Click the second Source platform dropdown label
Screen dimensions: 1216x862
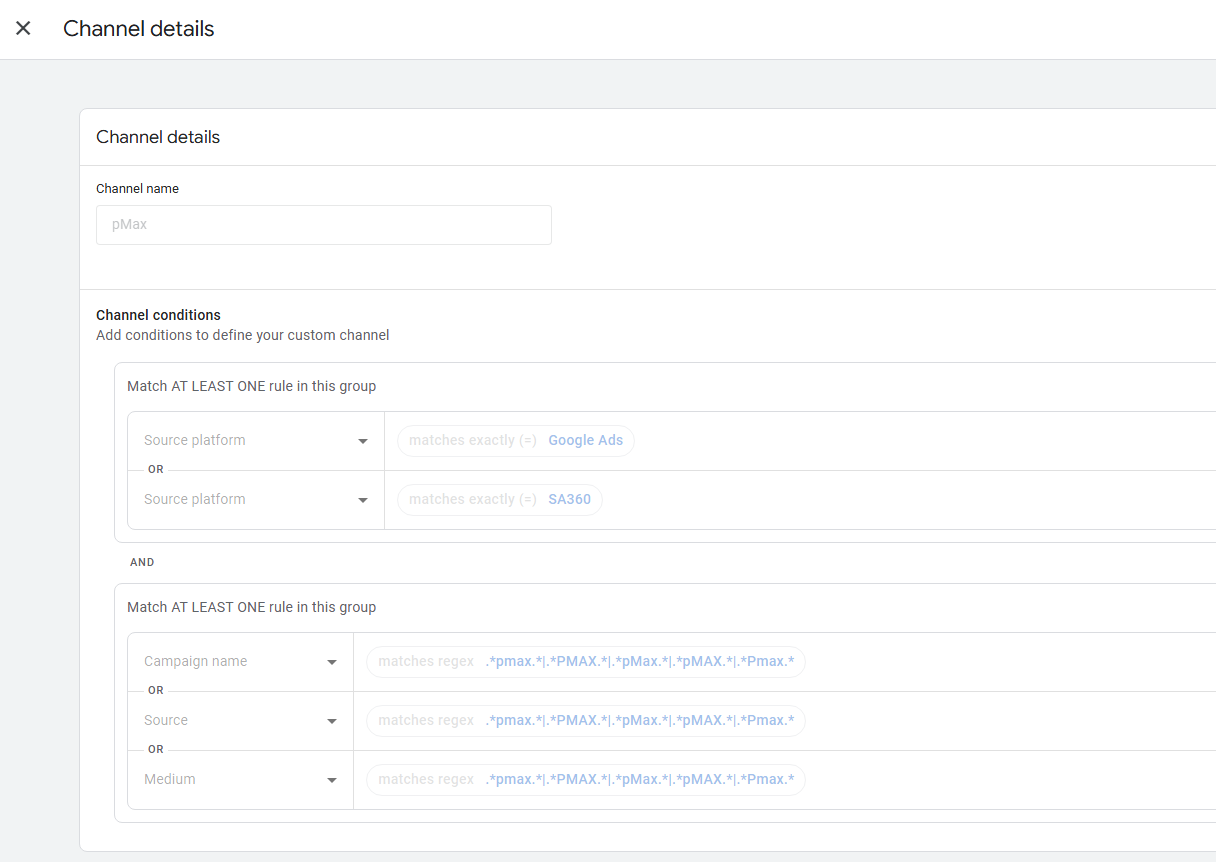coord(195,500)
